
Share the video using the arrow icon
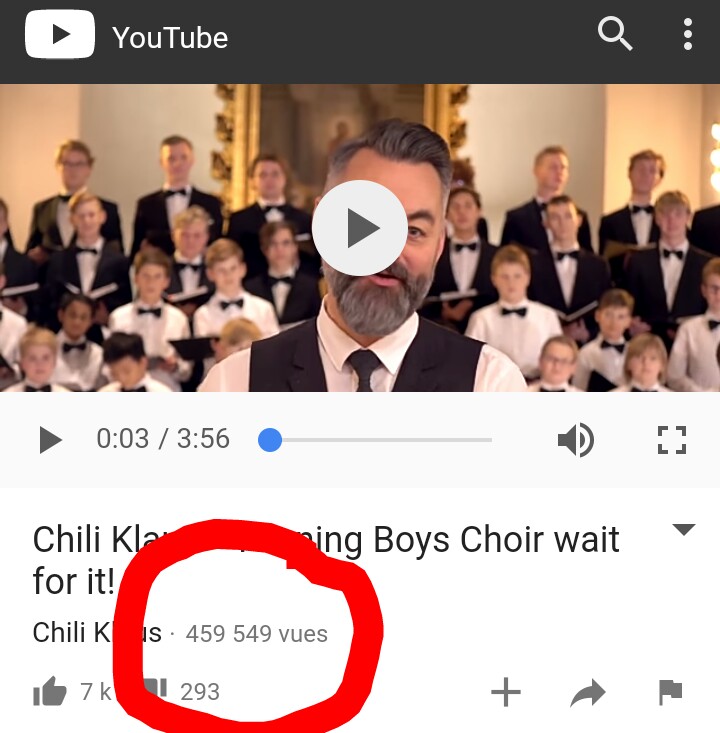coord(588,692)
